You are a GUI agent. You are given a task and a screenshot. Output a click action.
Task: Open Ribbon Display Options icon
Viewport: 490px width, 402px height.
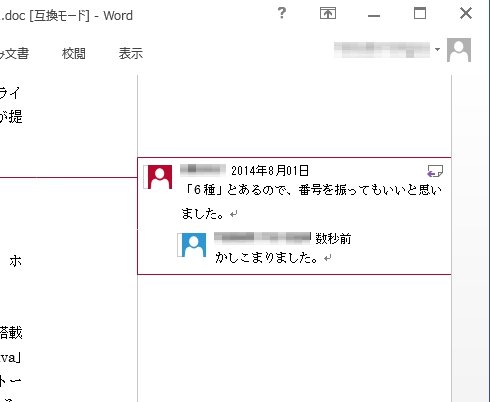[x=328, y=13]
